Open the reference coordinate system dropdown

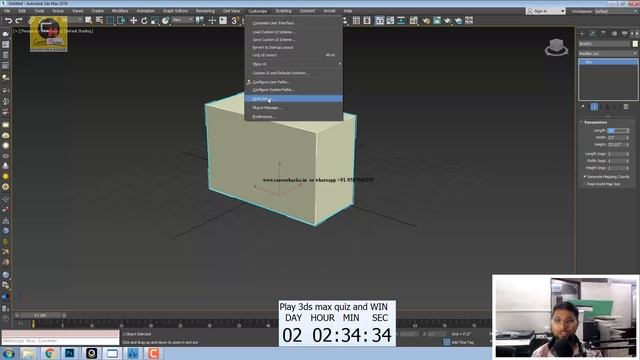point(182,20)
